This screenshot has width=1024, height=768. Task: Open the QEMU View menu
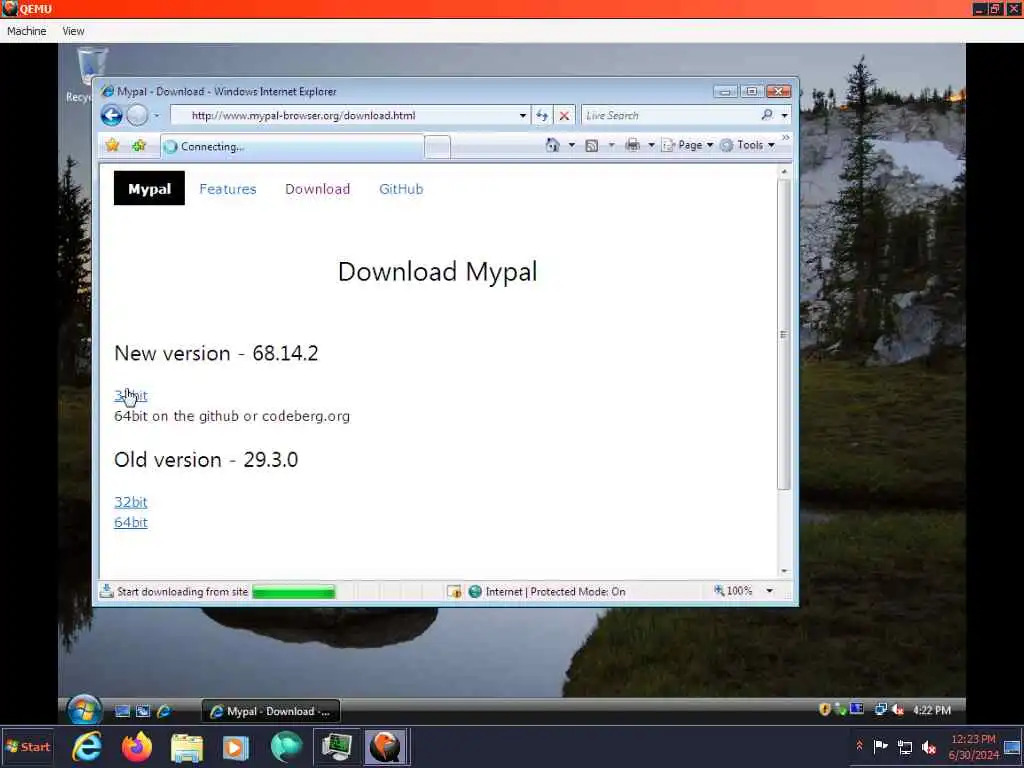point(73,31)
